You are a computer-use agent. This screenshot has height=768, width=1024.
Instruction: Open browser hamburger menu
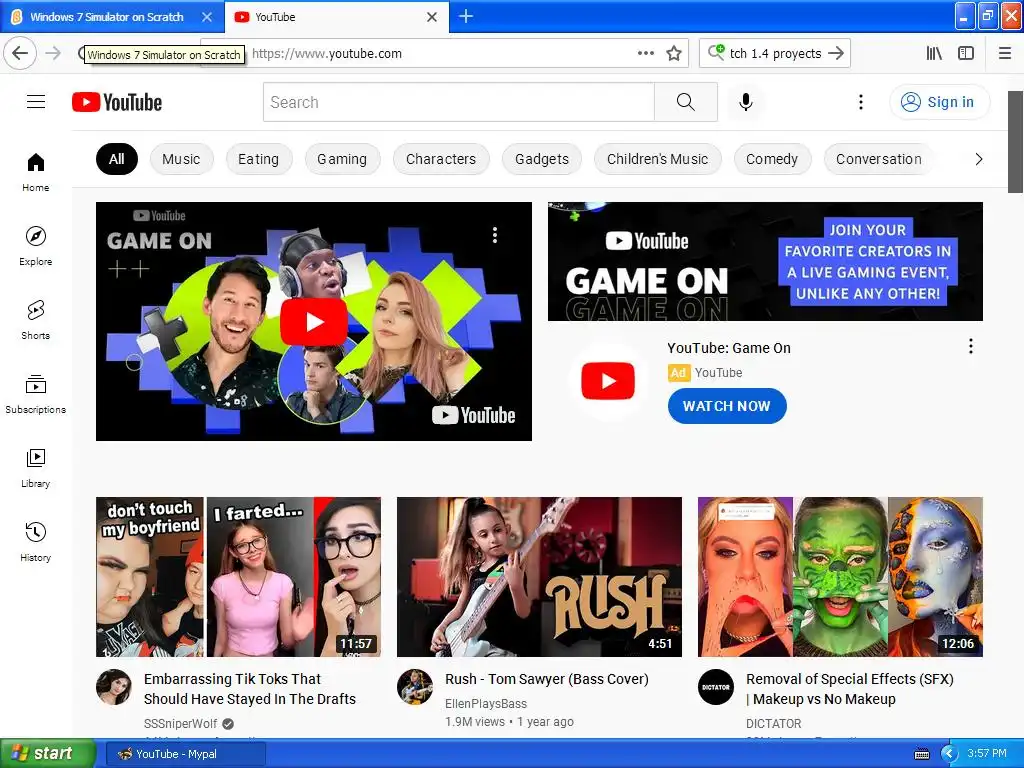(1005, 54)
